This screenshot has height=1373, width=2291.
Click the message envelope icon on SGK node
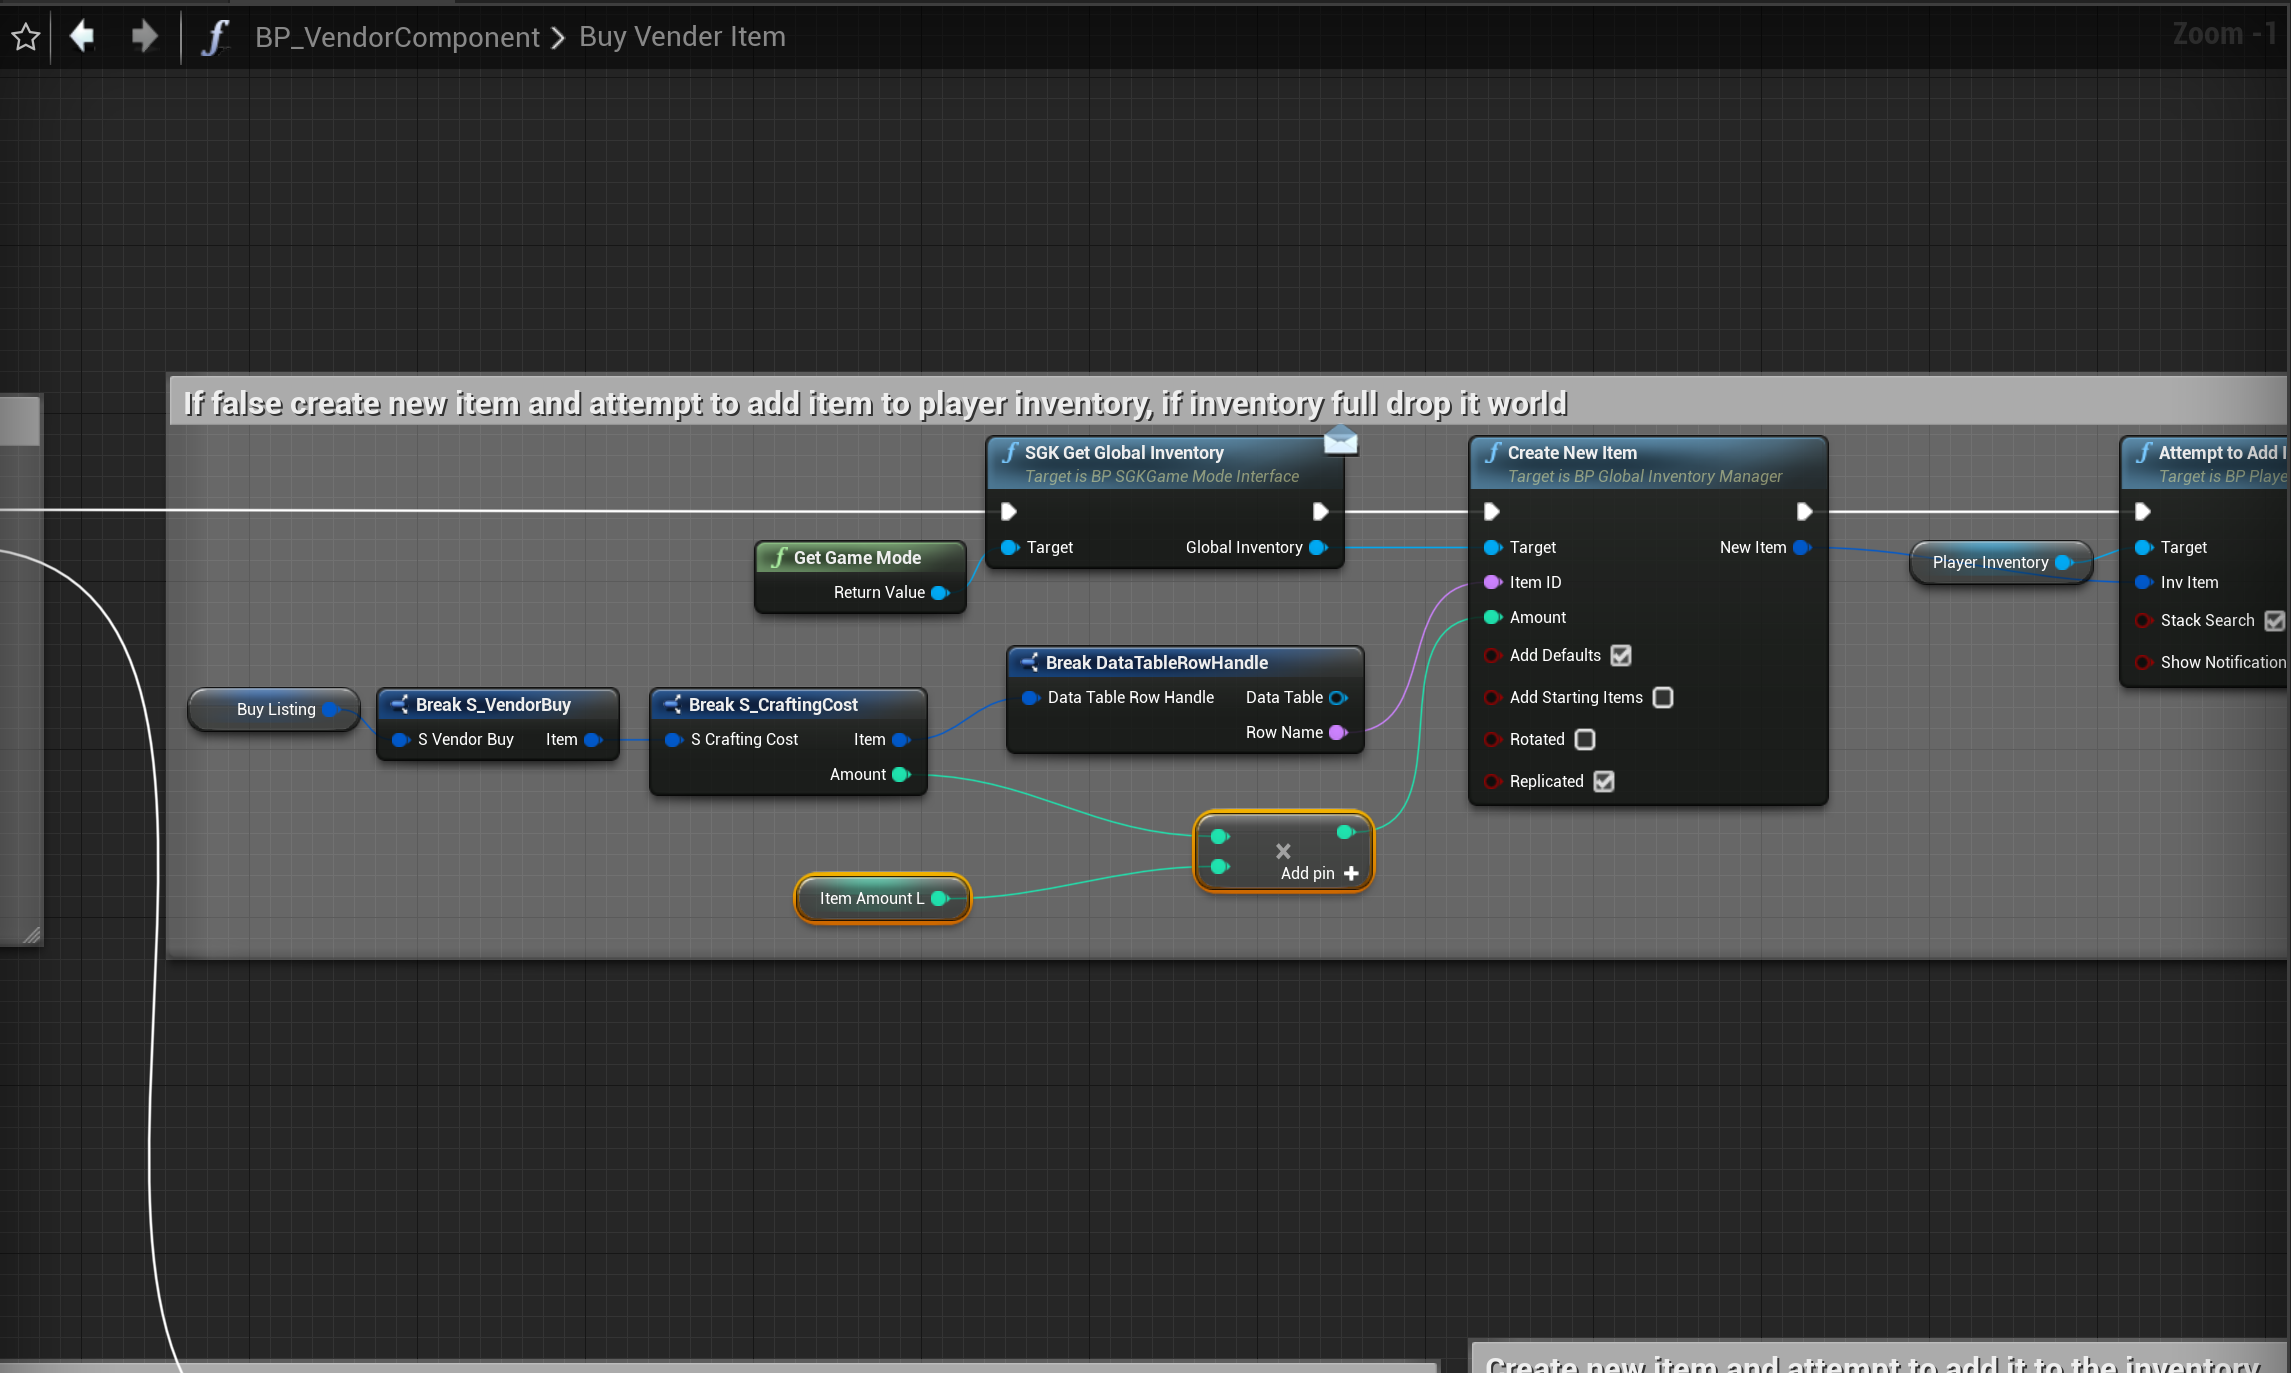(1340, 440)
